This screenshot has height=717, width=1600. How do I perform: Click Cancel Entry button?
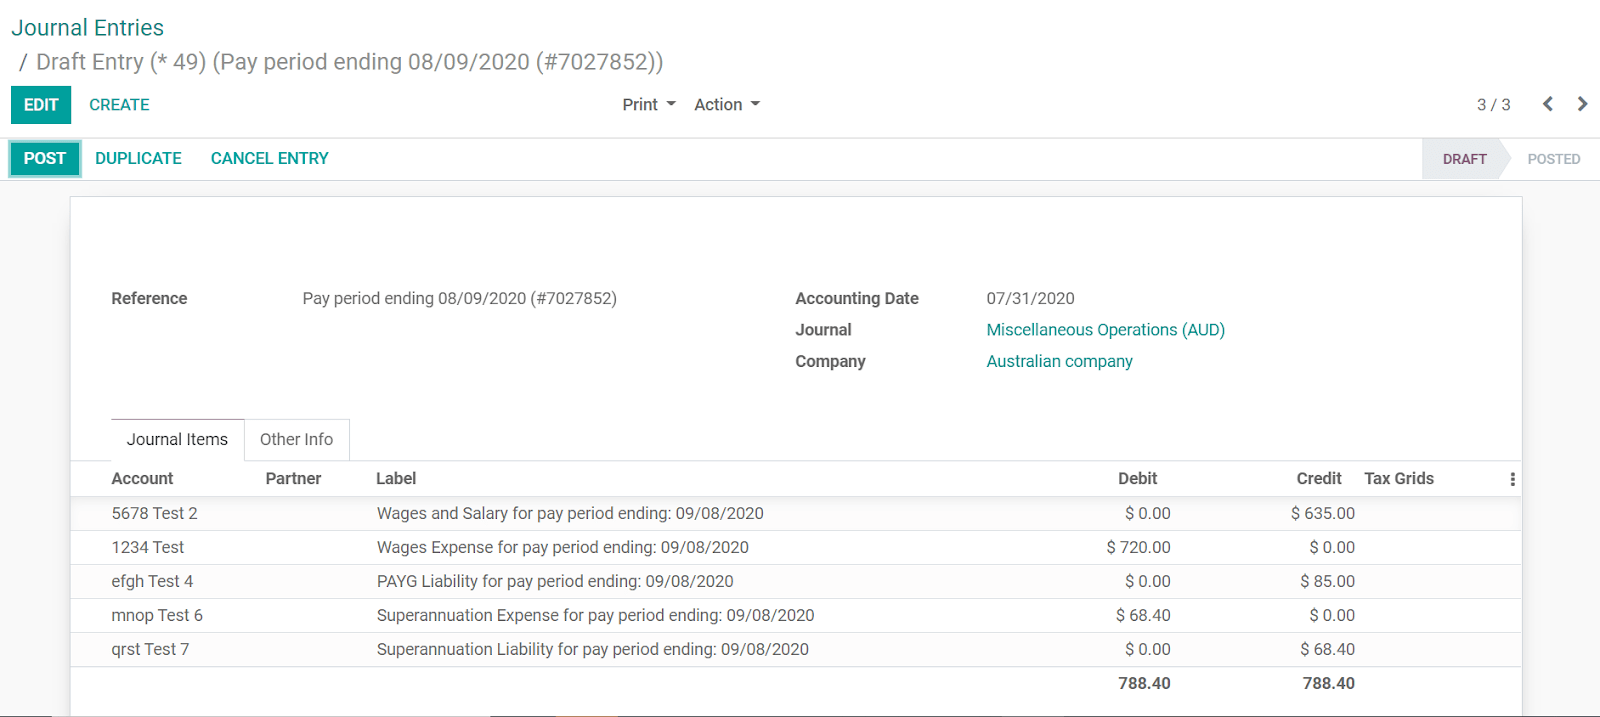(269, 159)
